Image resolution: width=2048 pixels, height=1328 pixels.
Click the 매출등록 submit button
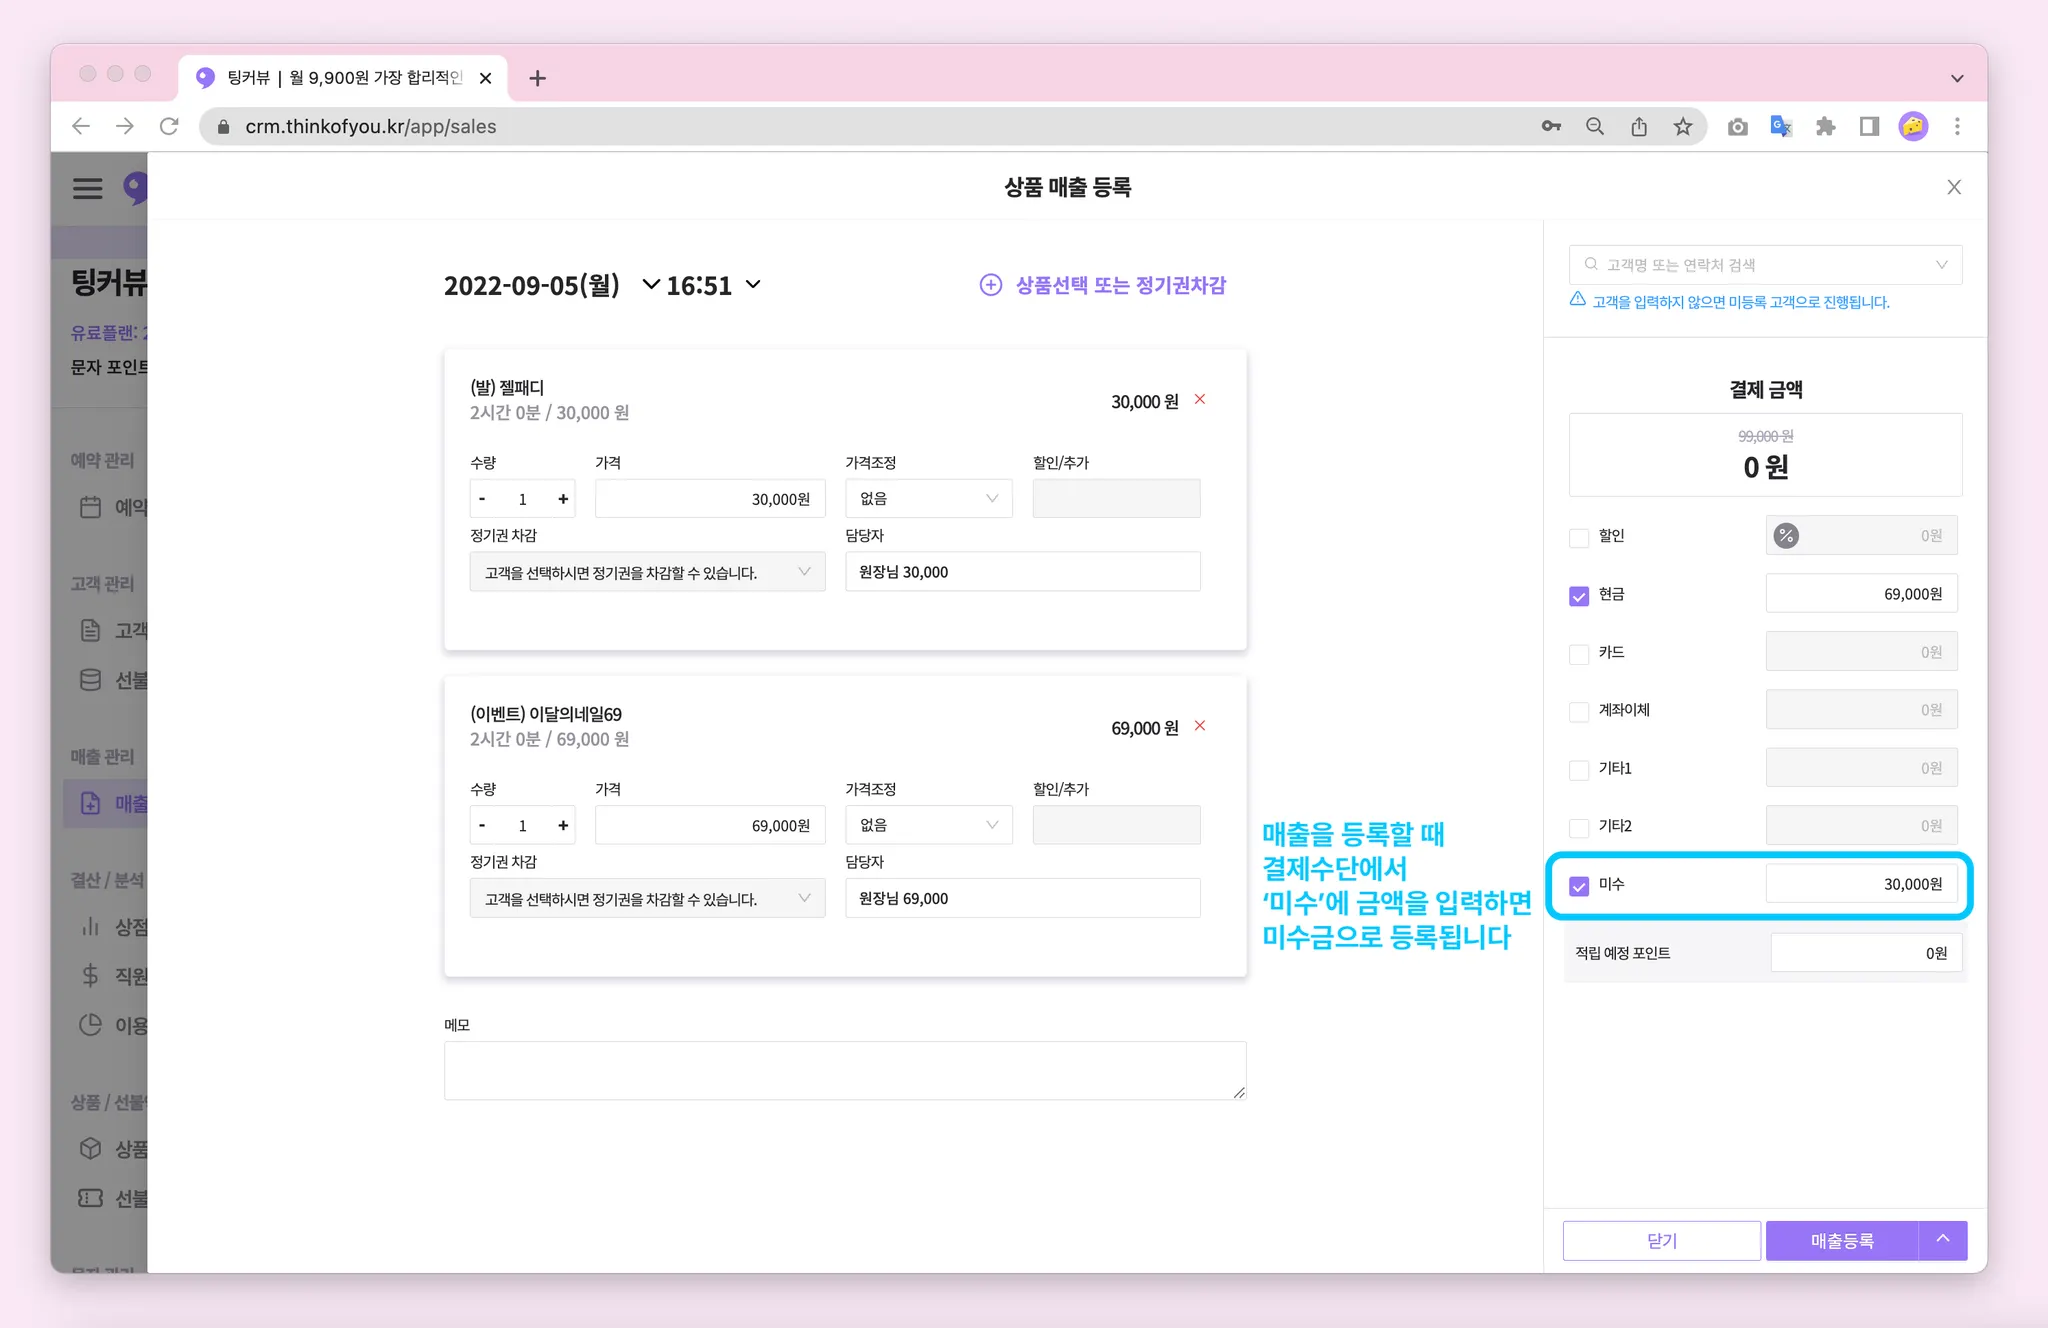[1841, 1240]
